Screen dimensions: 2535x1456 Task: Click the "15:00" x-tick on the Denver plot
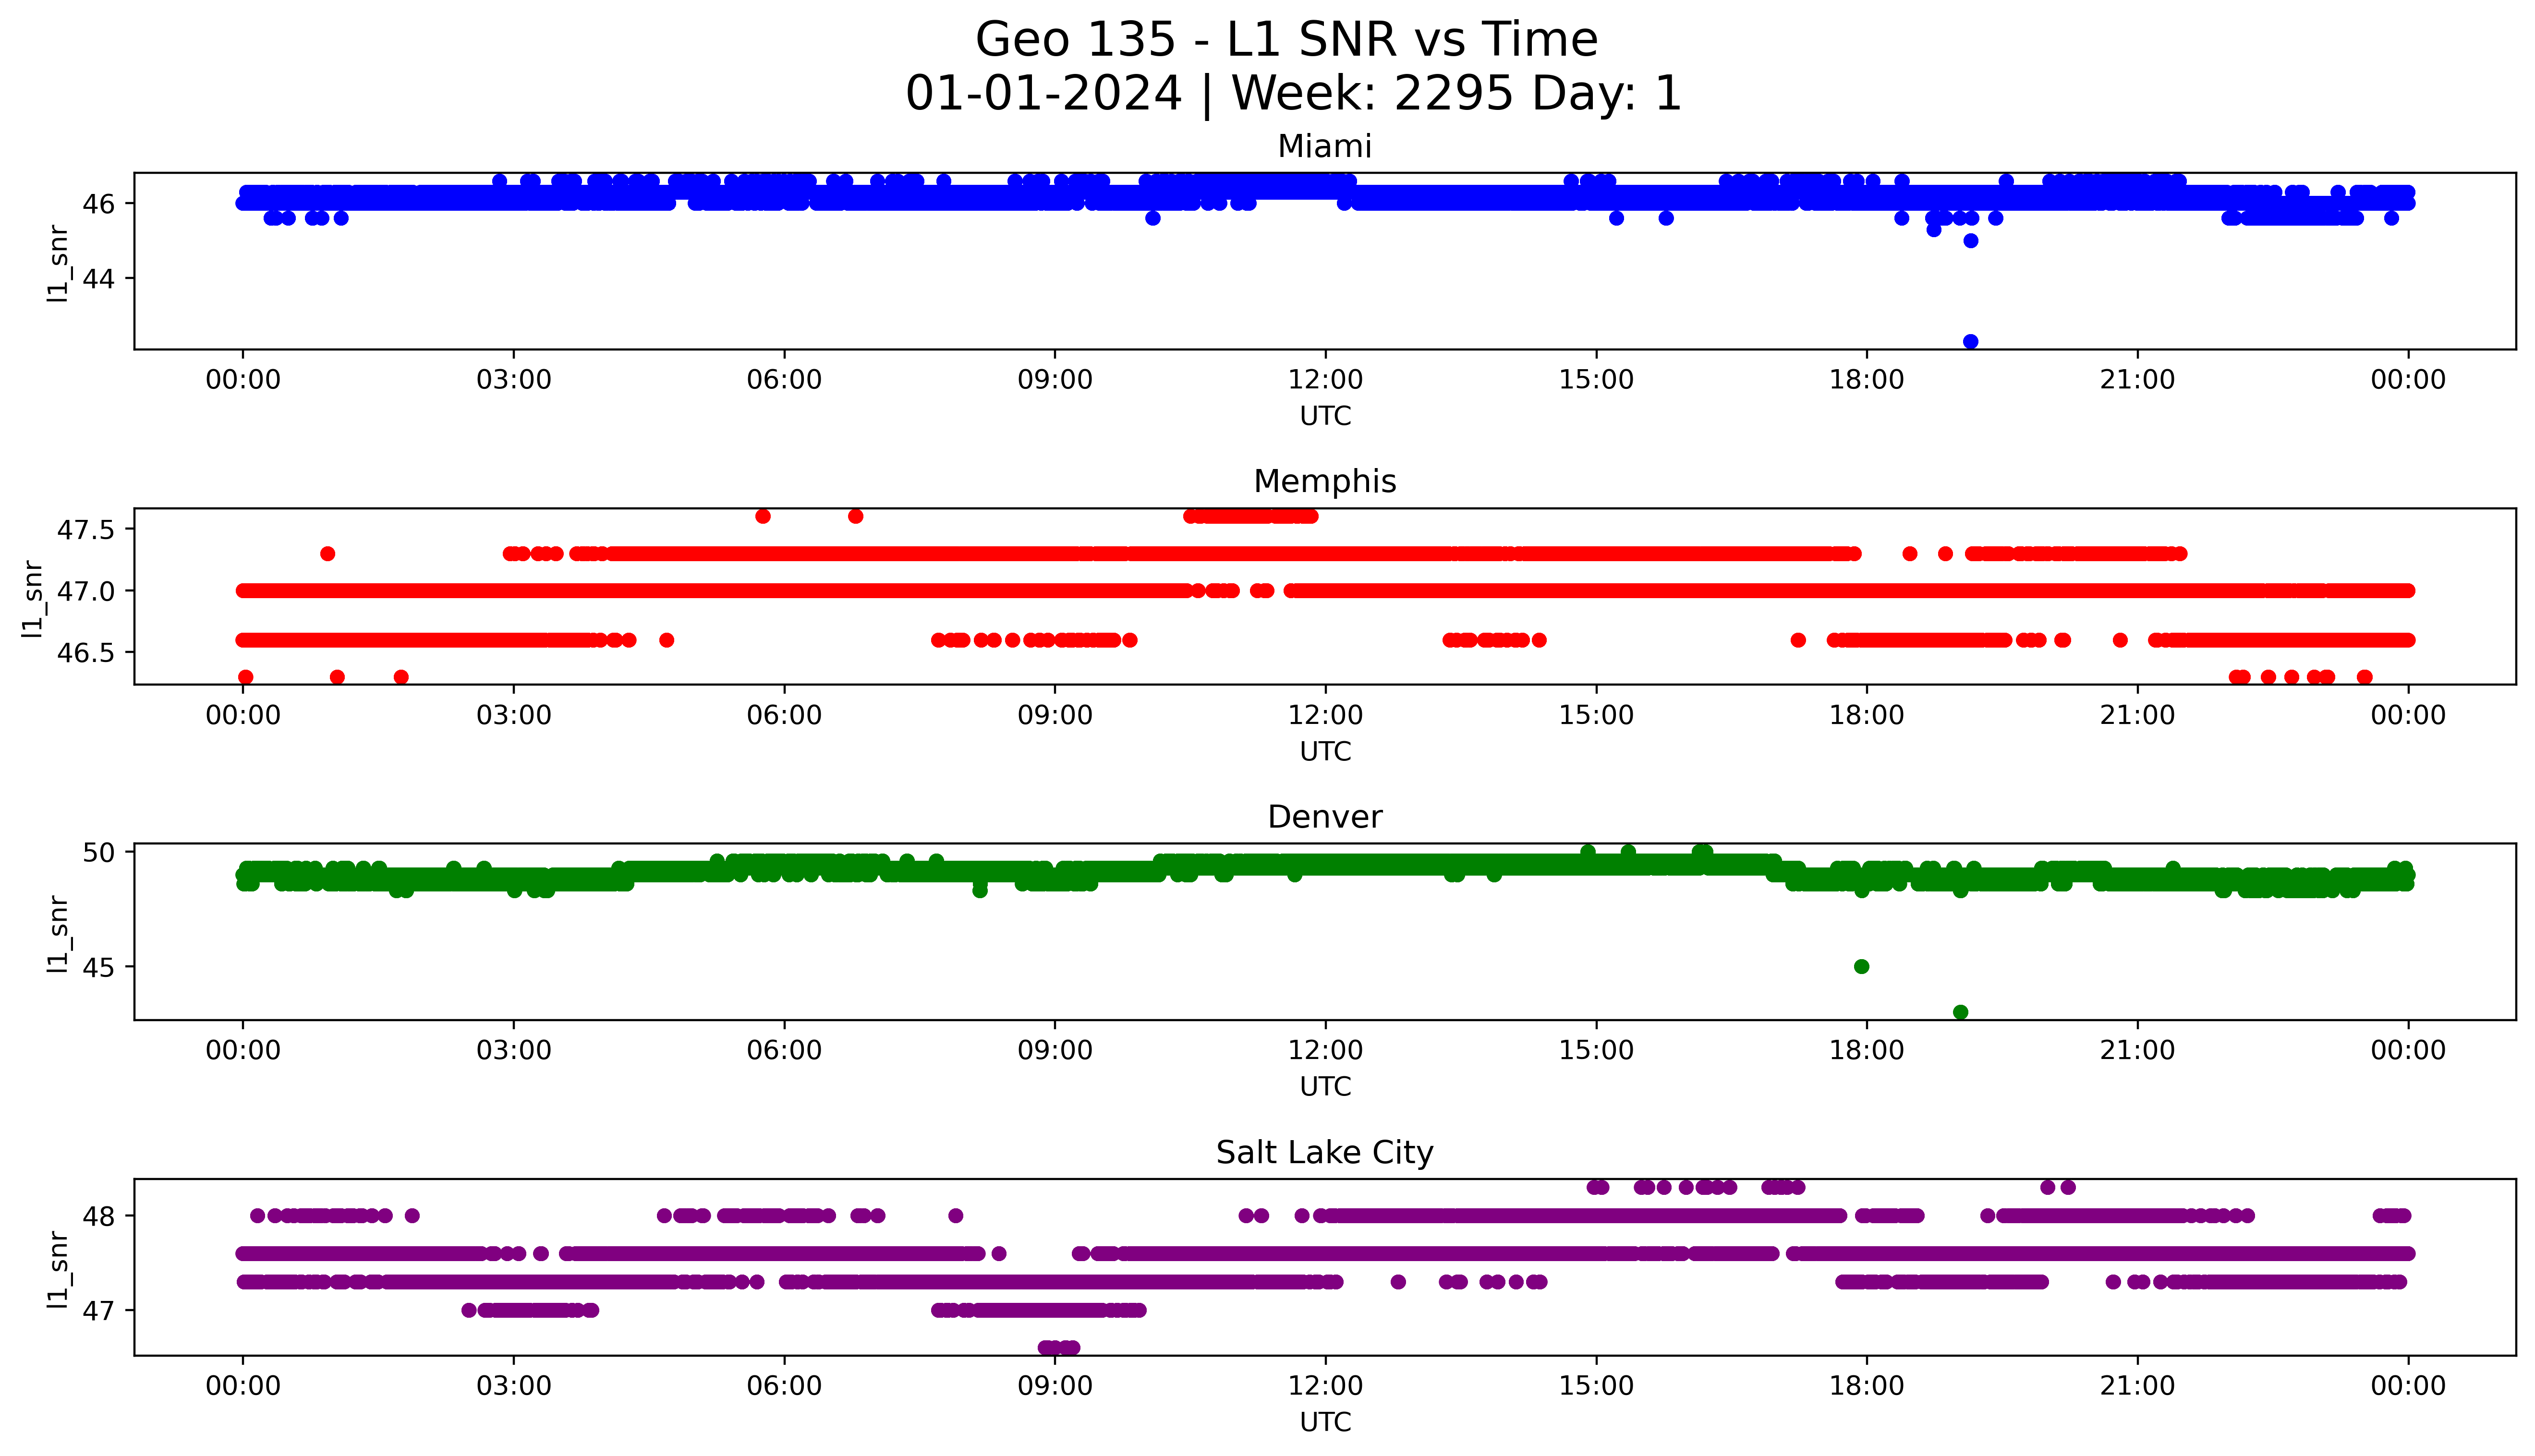pyautogui.click(x=1596, y=1050)
